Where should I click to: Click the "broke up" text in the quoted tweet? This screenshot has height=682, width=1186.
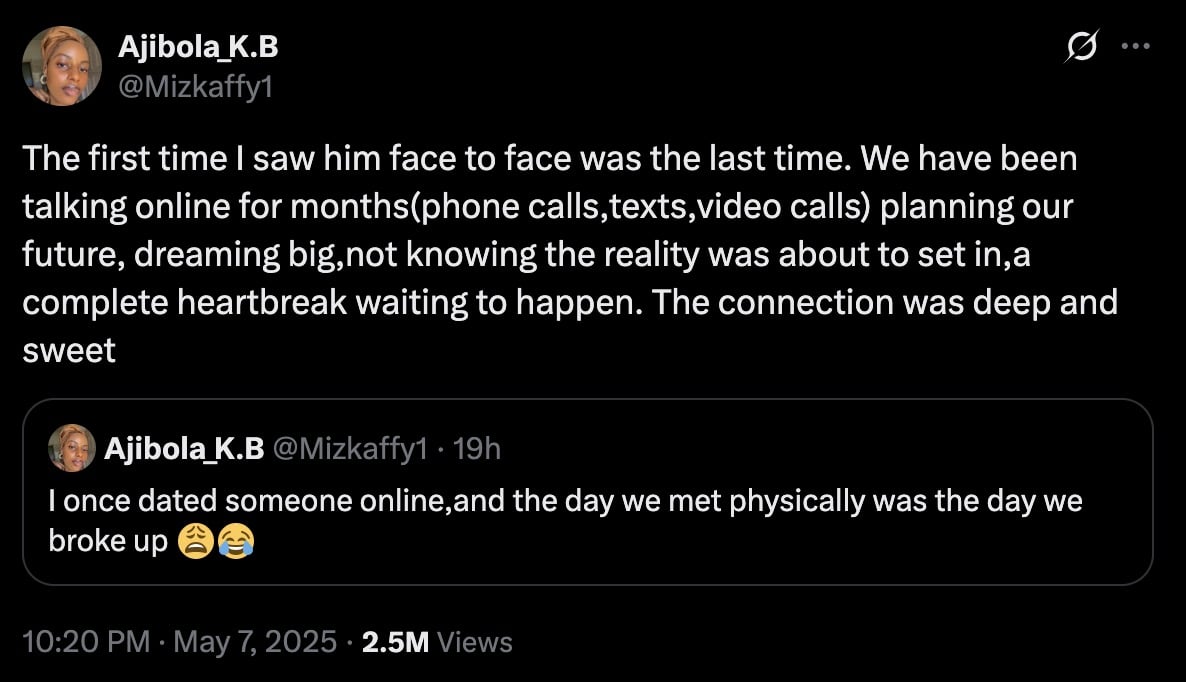(x=108, y=541)
